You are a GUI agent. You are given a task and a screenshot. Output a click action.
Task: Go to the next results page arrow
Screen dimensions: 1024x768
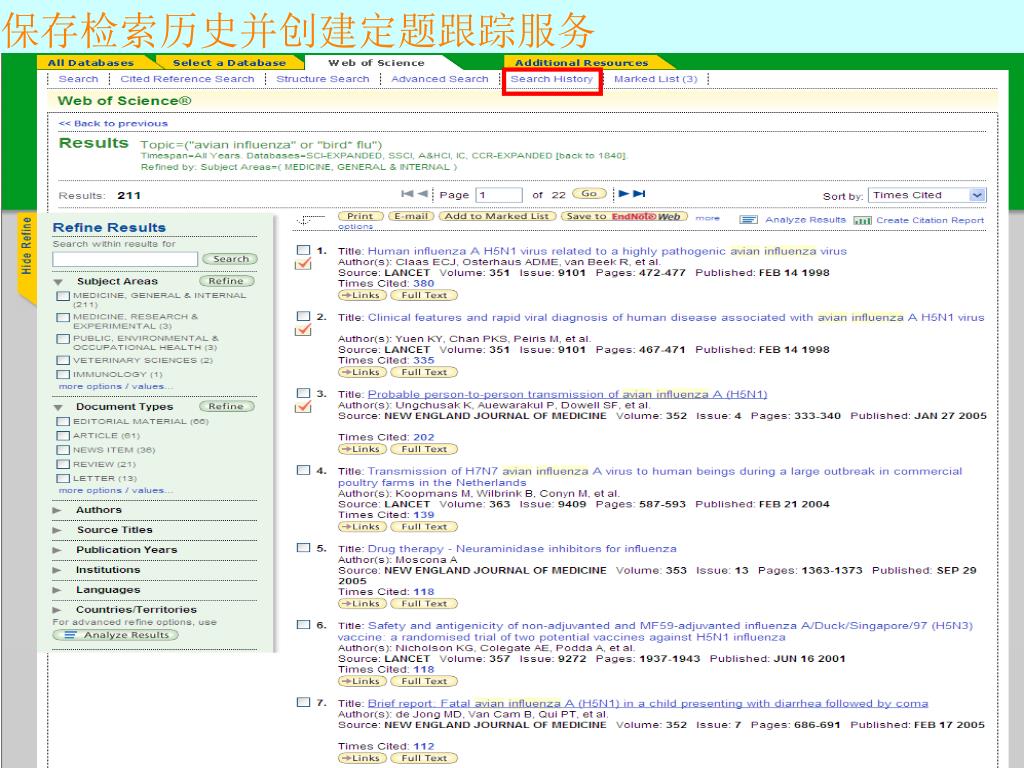pyautogui.click(x=623, y=195)
